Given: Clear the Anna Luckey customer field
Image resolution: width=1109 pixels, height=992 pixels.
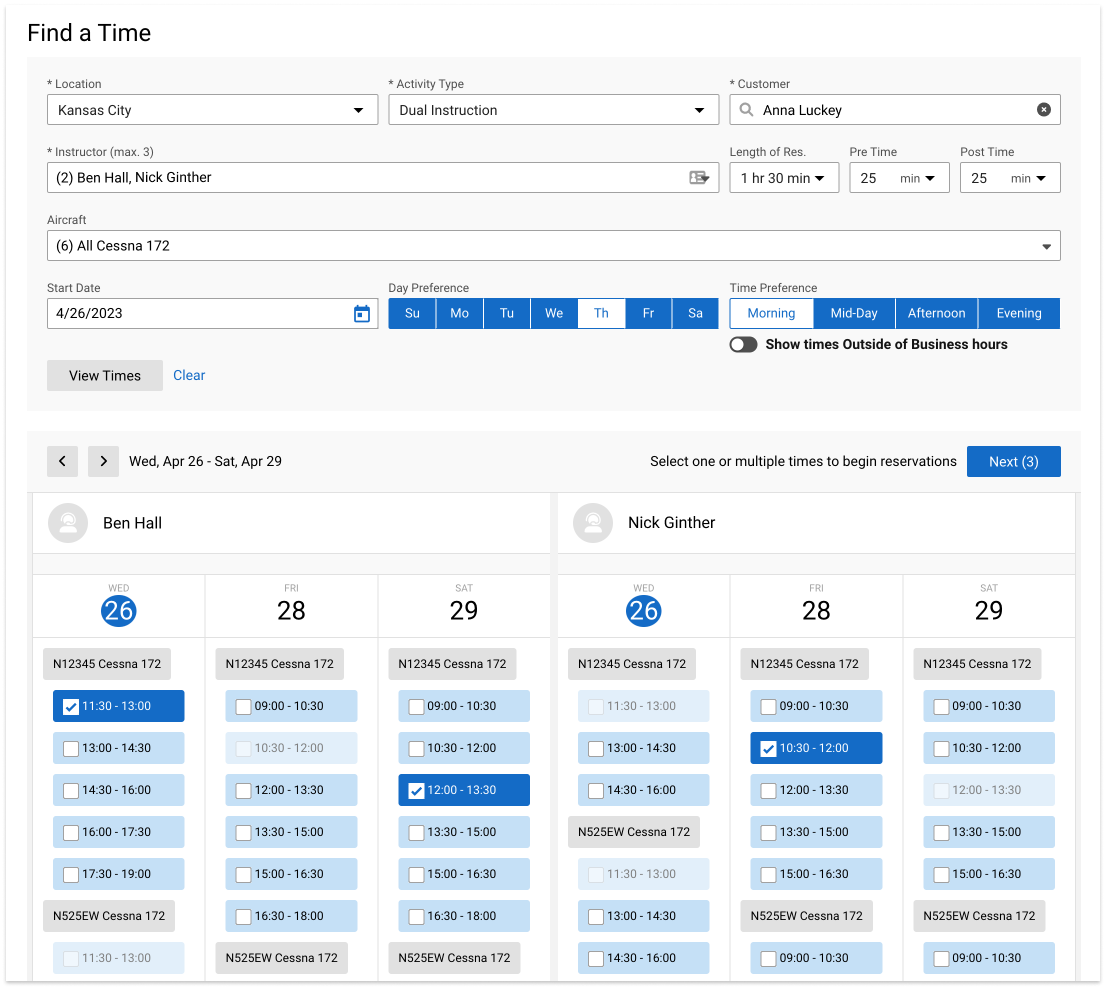Looking at the screenshot, I should pyautogui.click(x=1045, y=110).
